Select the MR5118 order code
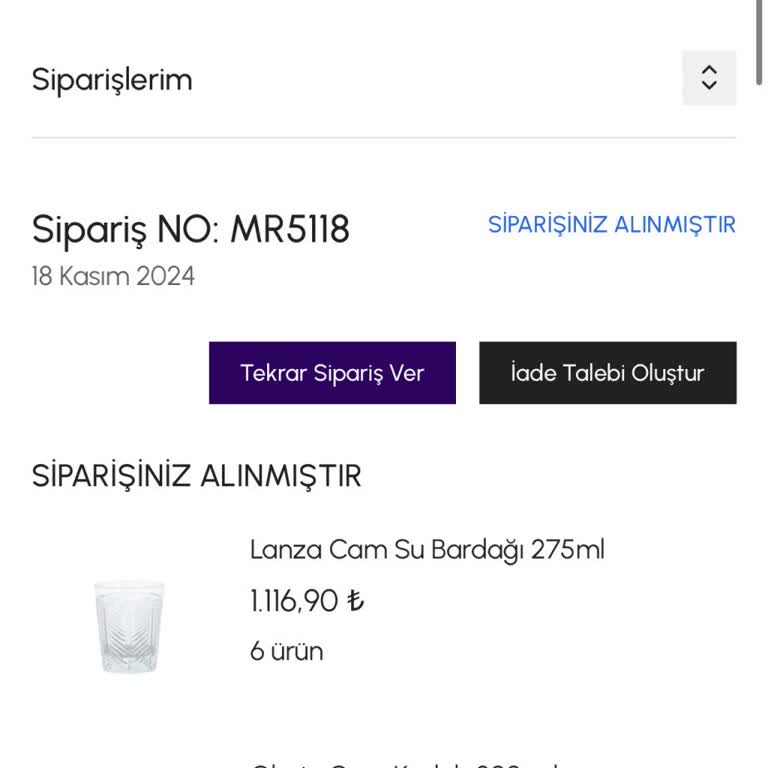The width and height of the screenshot is (768, 768). tap(290, 230)
